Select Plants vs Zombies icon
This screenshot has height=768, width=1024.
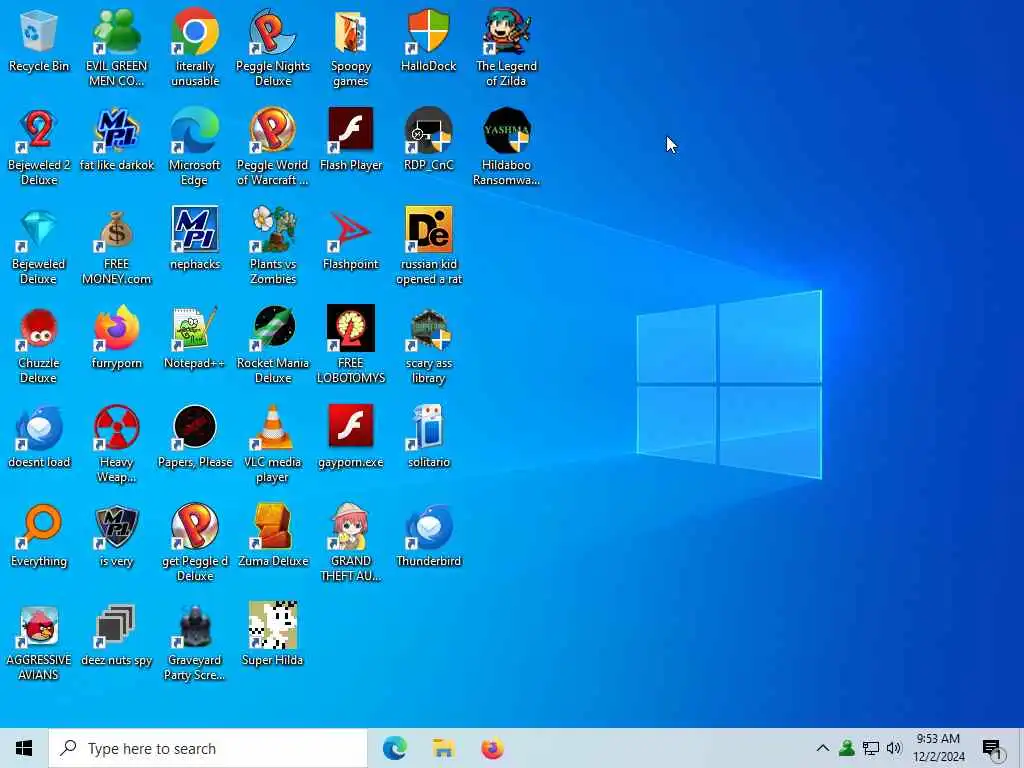click(273, 246)
